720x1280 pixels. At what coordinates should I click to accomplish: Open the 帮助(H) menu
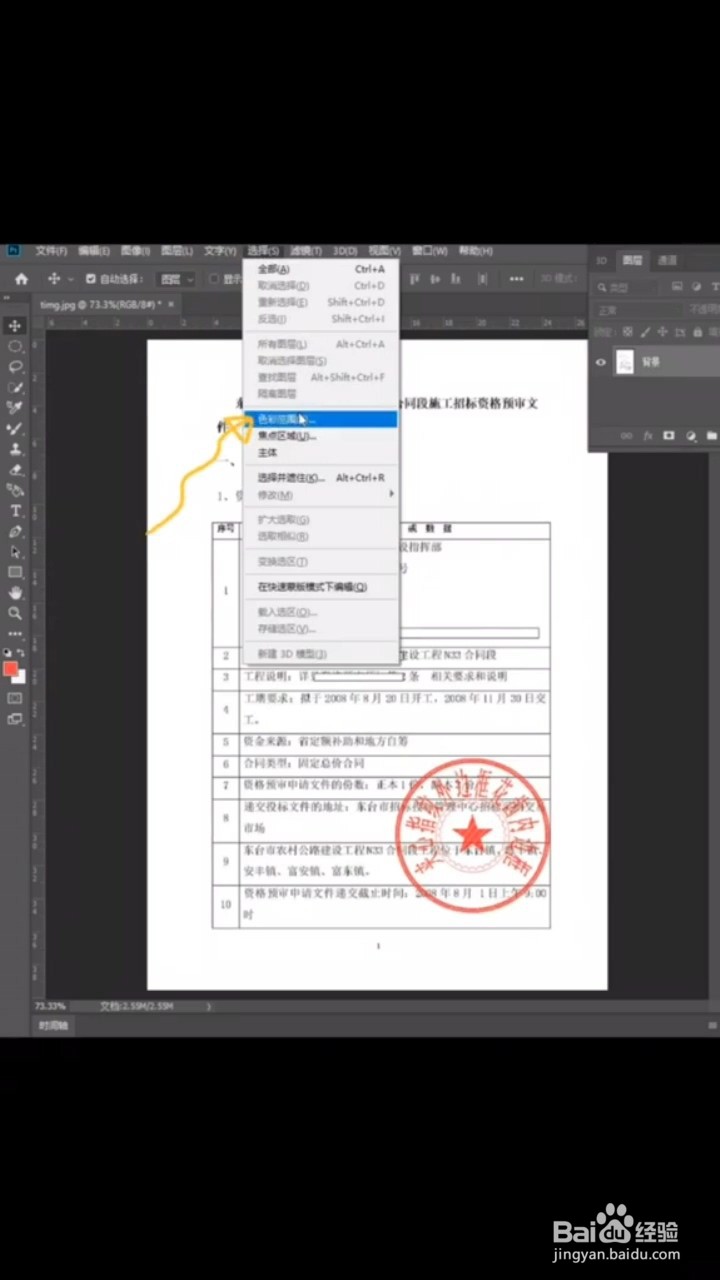coord(475,251)
